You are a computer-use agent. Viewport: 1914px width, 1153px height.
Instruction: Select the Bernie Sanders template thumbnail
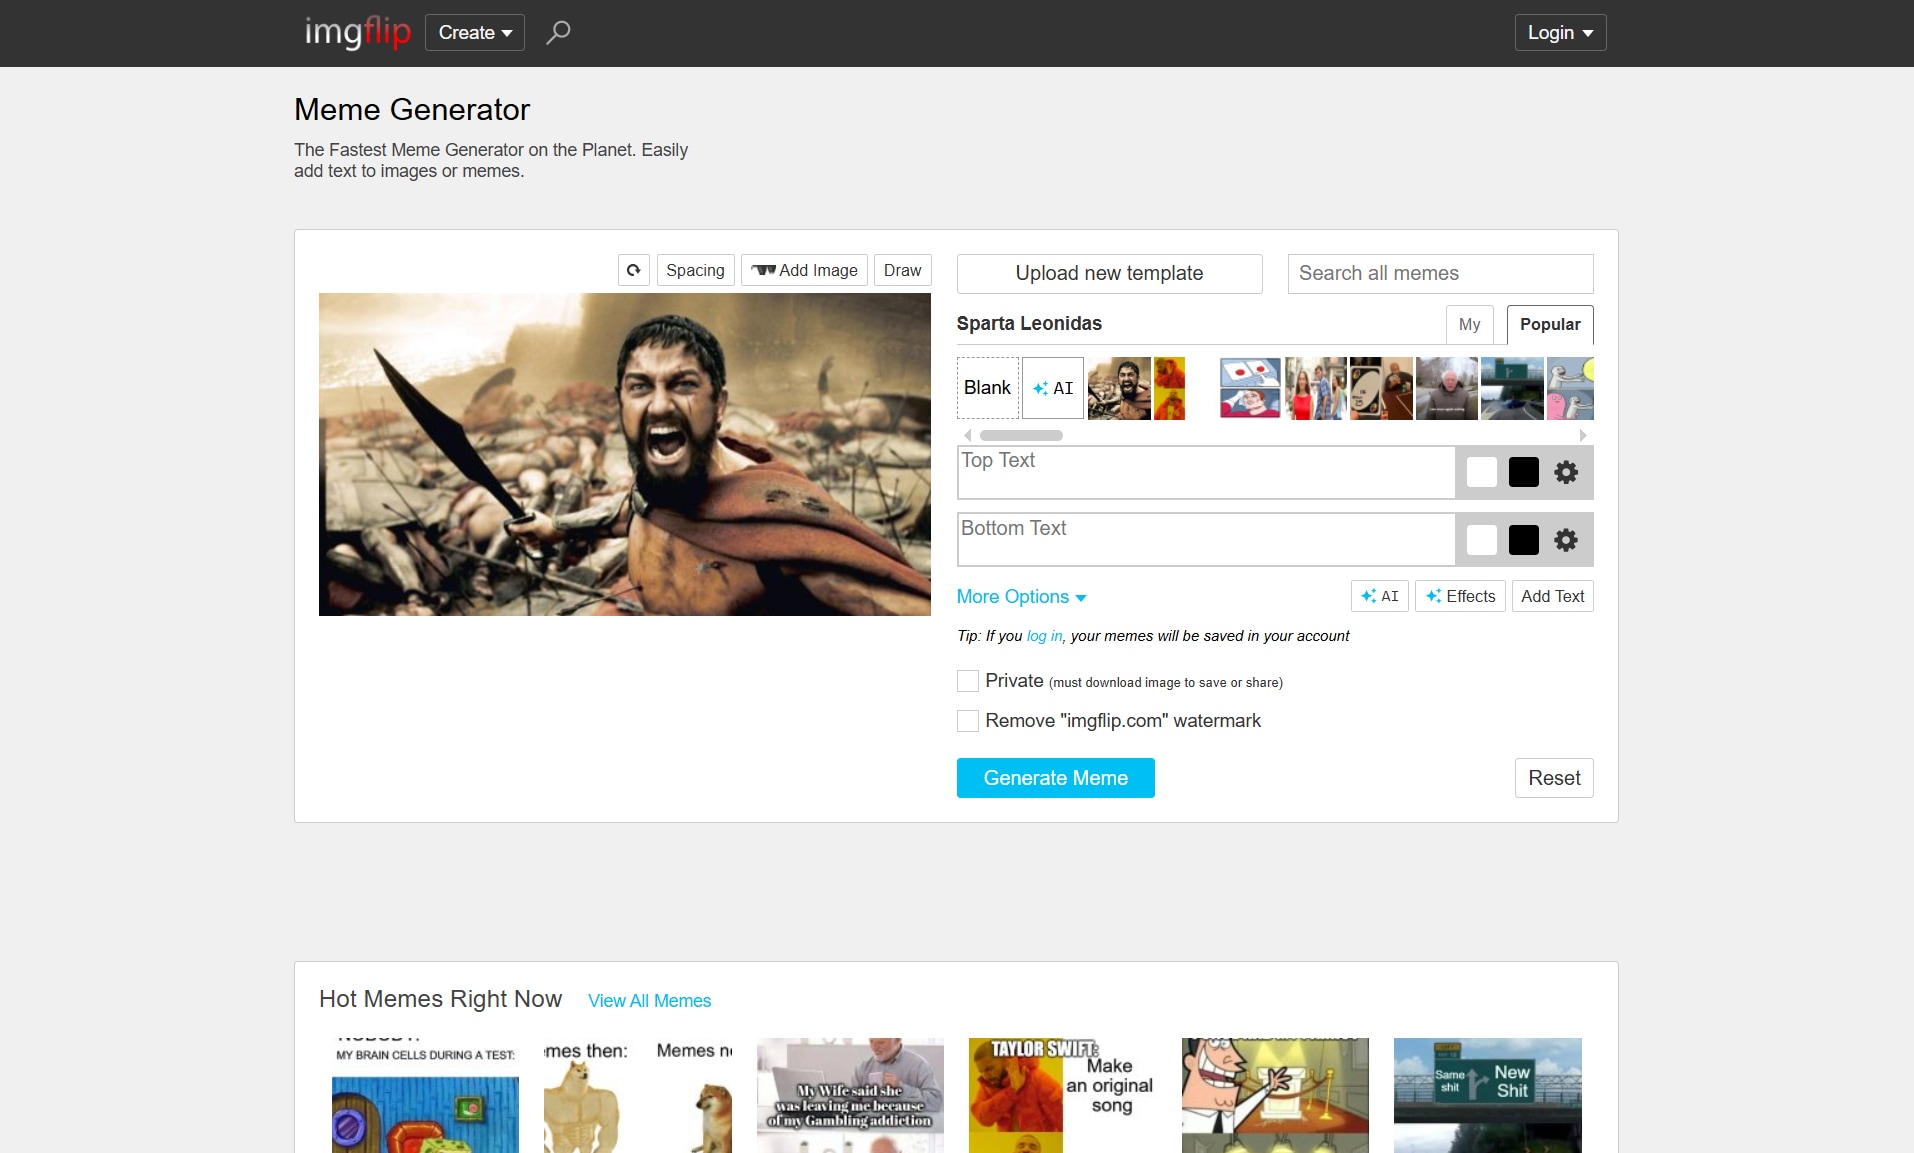pos(1446,388)
